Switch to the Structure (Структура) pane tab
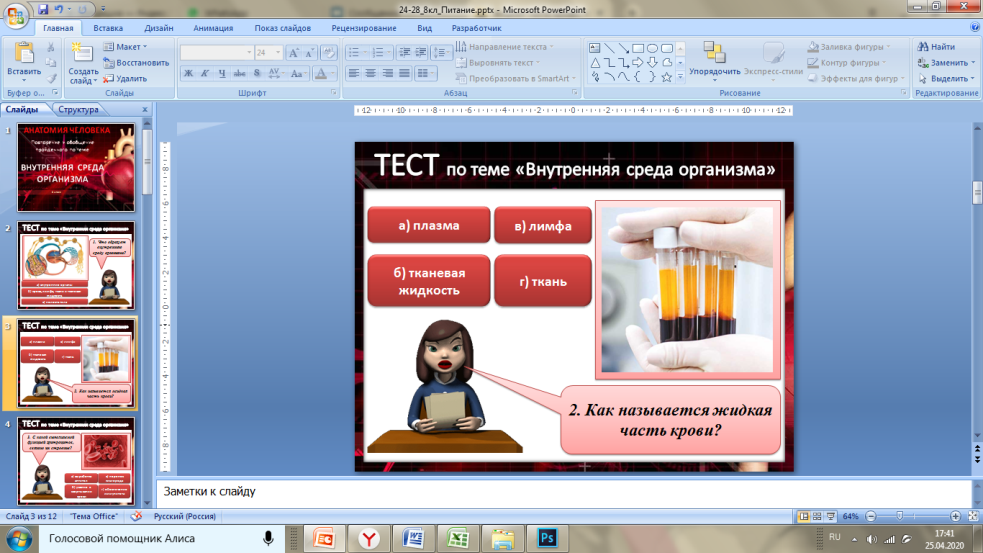Screen dimensions: 983x553 [x=78, y=110]
